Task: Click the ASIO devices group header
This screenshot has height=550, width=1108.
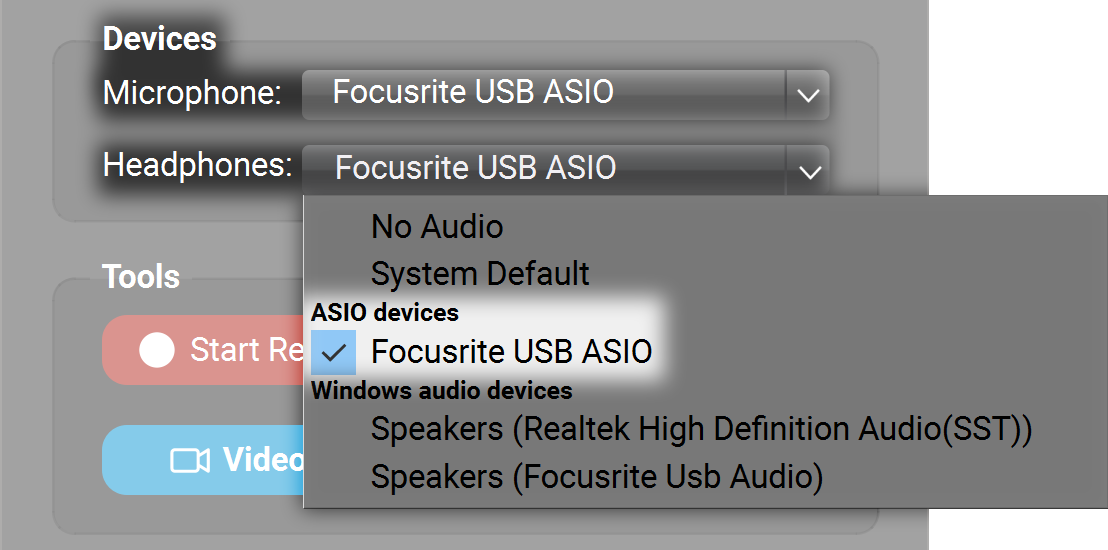Action: point(385,313)
